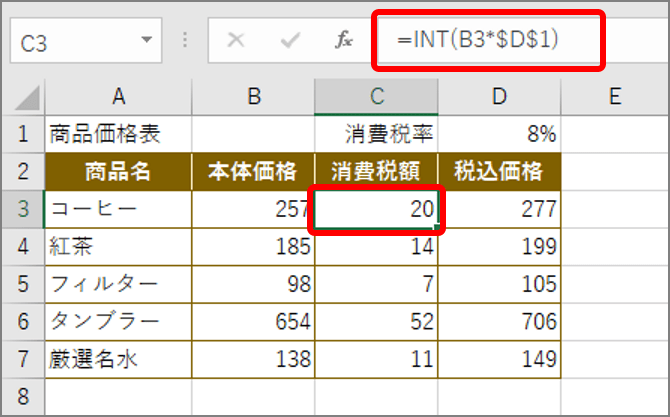
Task: Click the total cell 706
Action: (x=499, y=322)
